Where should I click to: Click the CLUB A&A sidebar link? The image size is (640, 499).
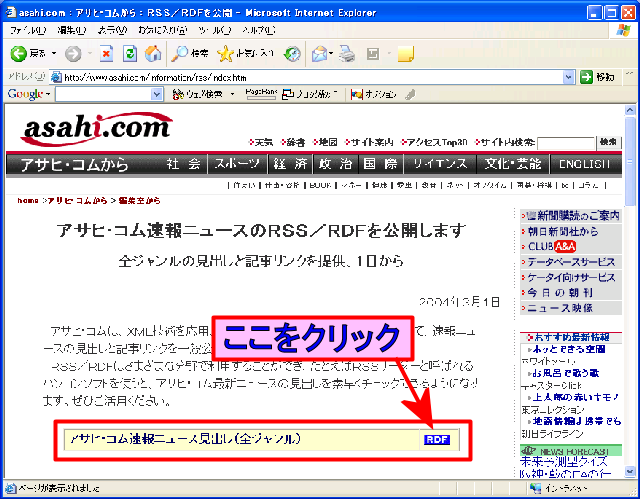[551, 246]
